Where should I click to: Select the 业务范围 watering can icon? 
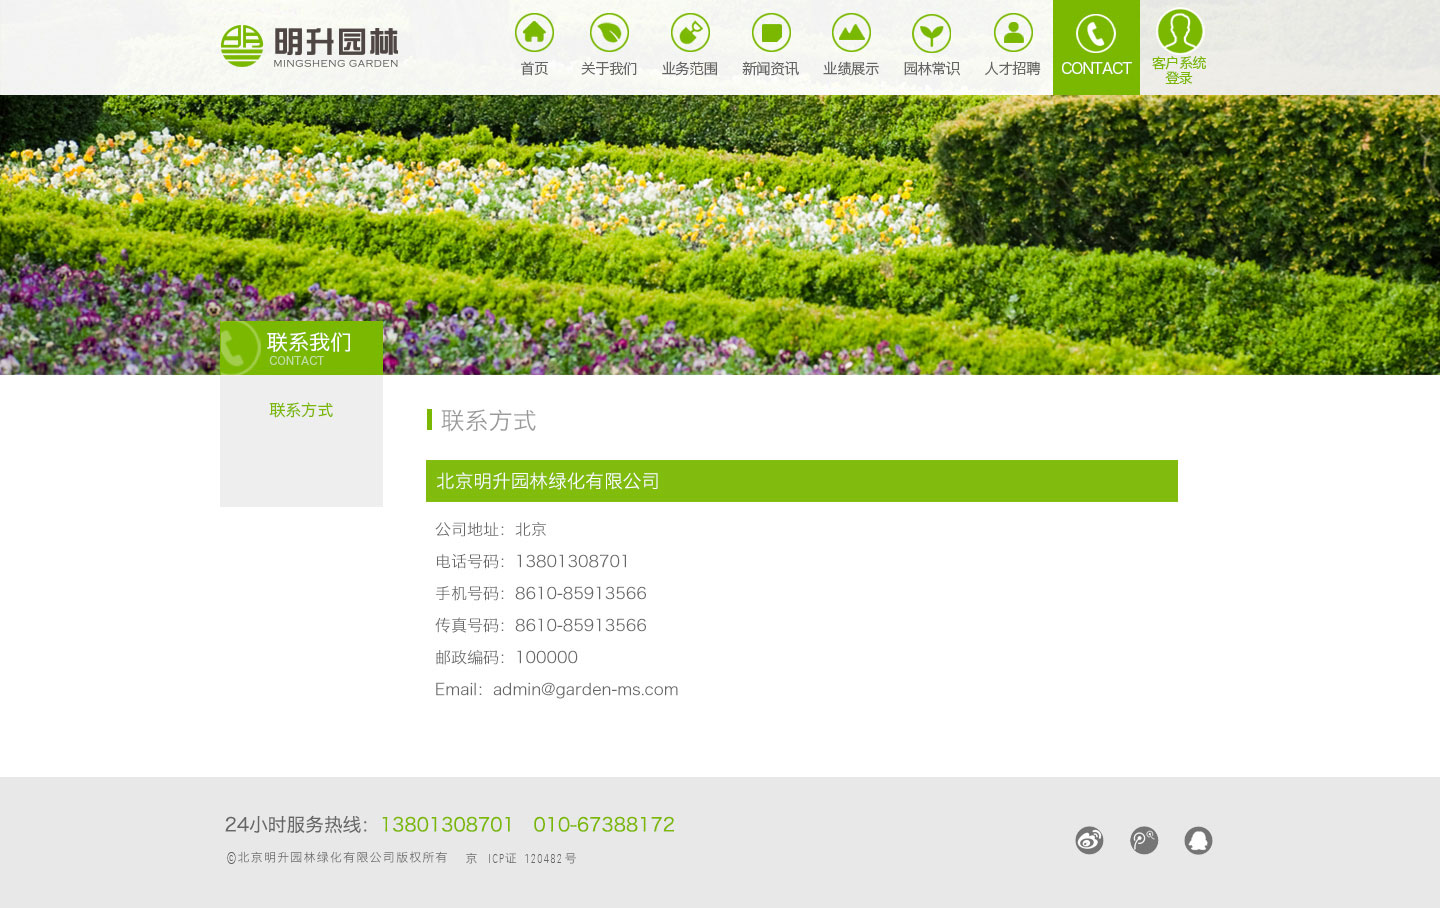tap(690, 34)
